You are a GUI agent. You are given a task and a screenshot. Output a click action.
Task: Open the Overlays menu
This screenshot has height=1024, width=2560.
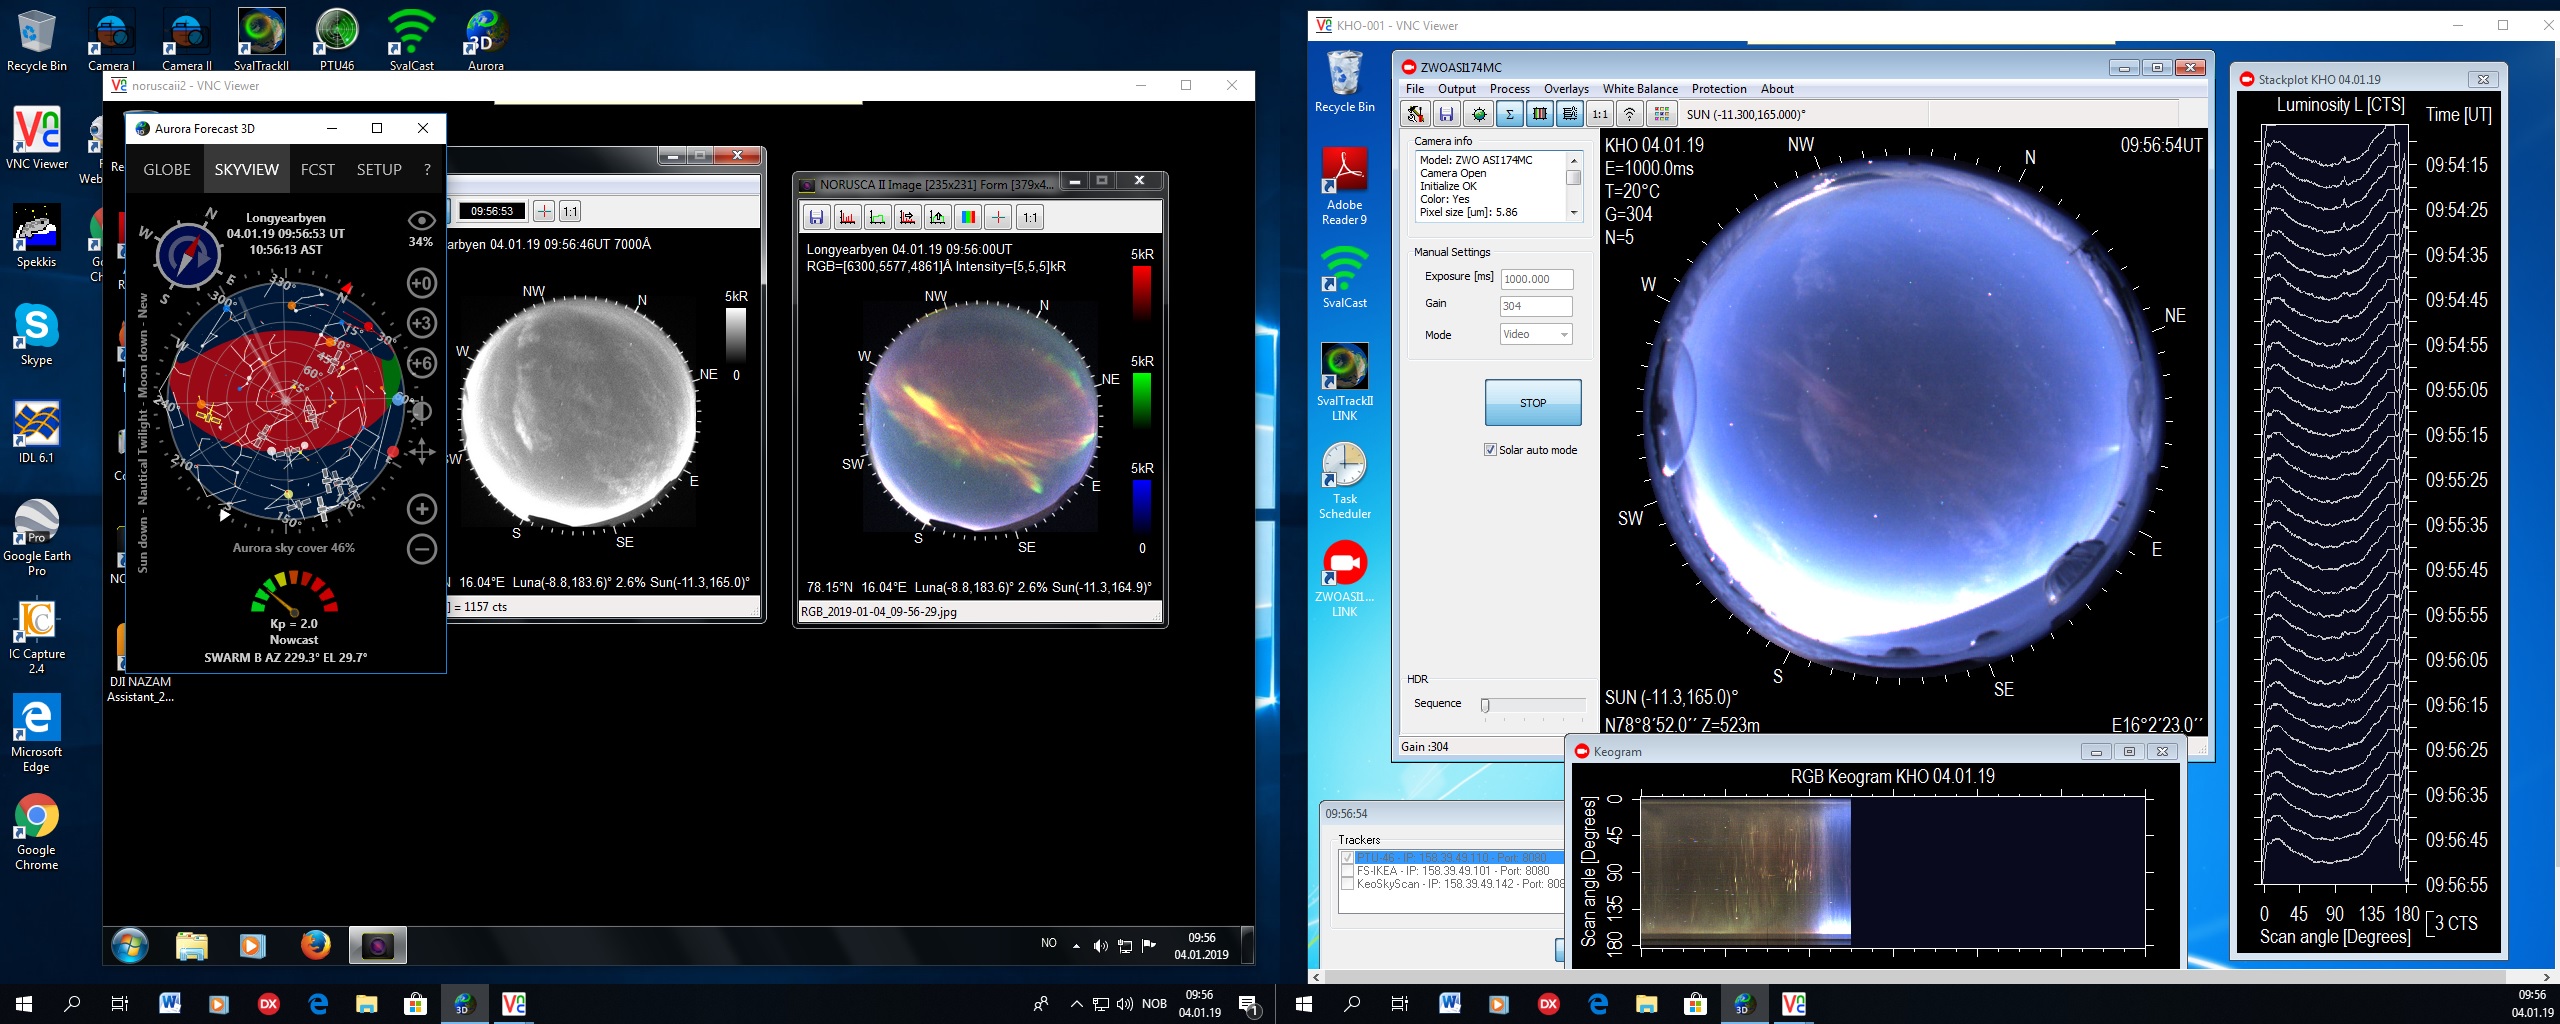1565,89
